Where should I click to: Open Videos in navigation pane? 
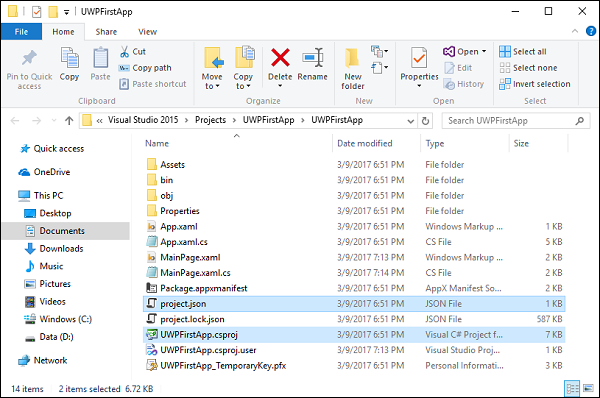[x=45, y=302]
